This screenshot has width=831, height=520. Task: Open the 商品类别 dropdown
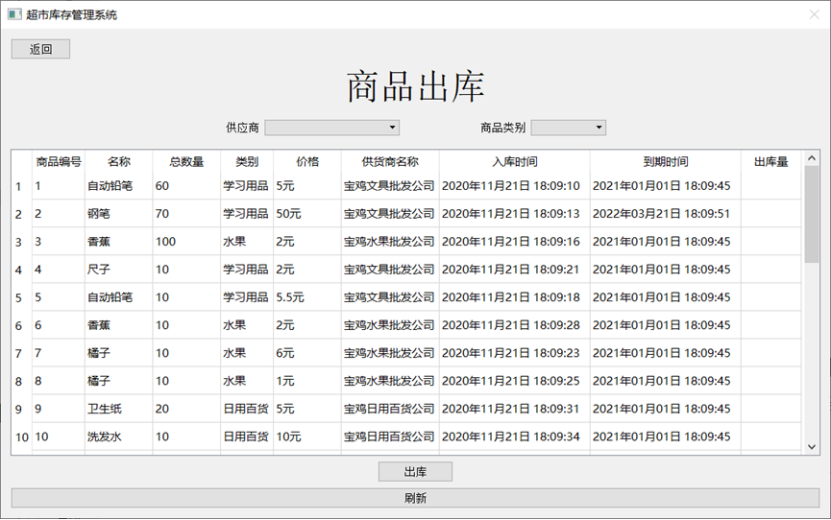pos(568,128)
